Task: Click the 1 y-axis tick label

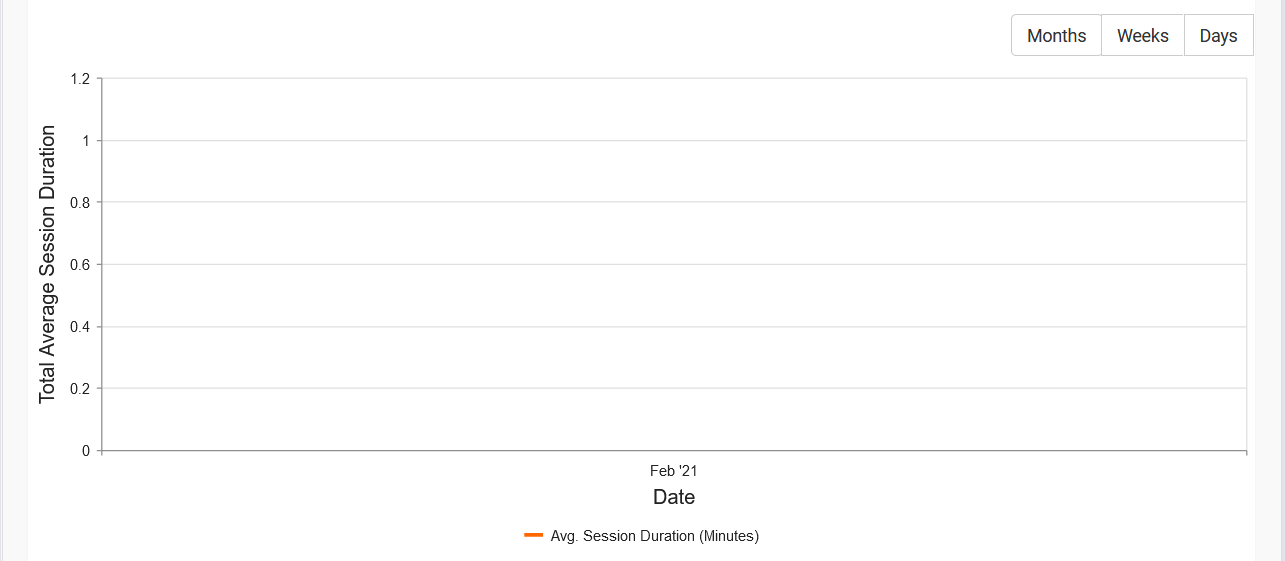Action: click(86, 141)
